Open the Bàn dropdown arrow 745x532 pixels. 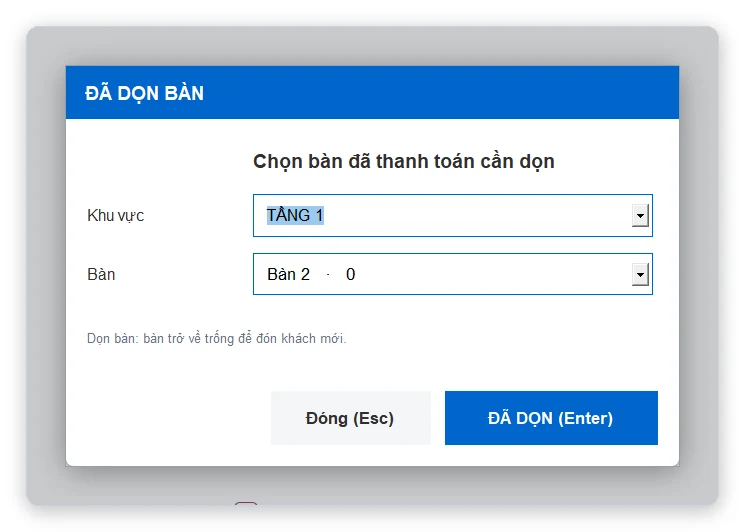(x=640, y=275)
